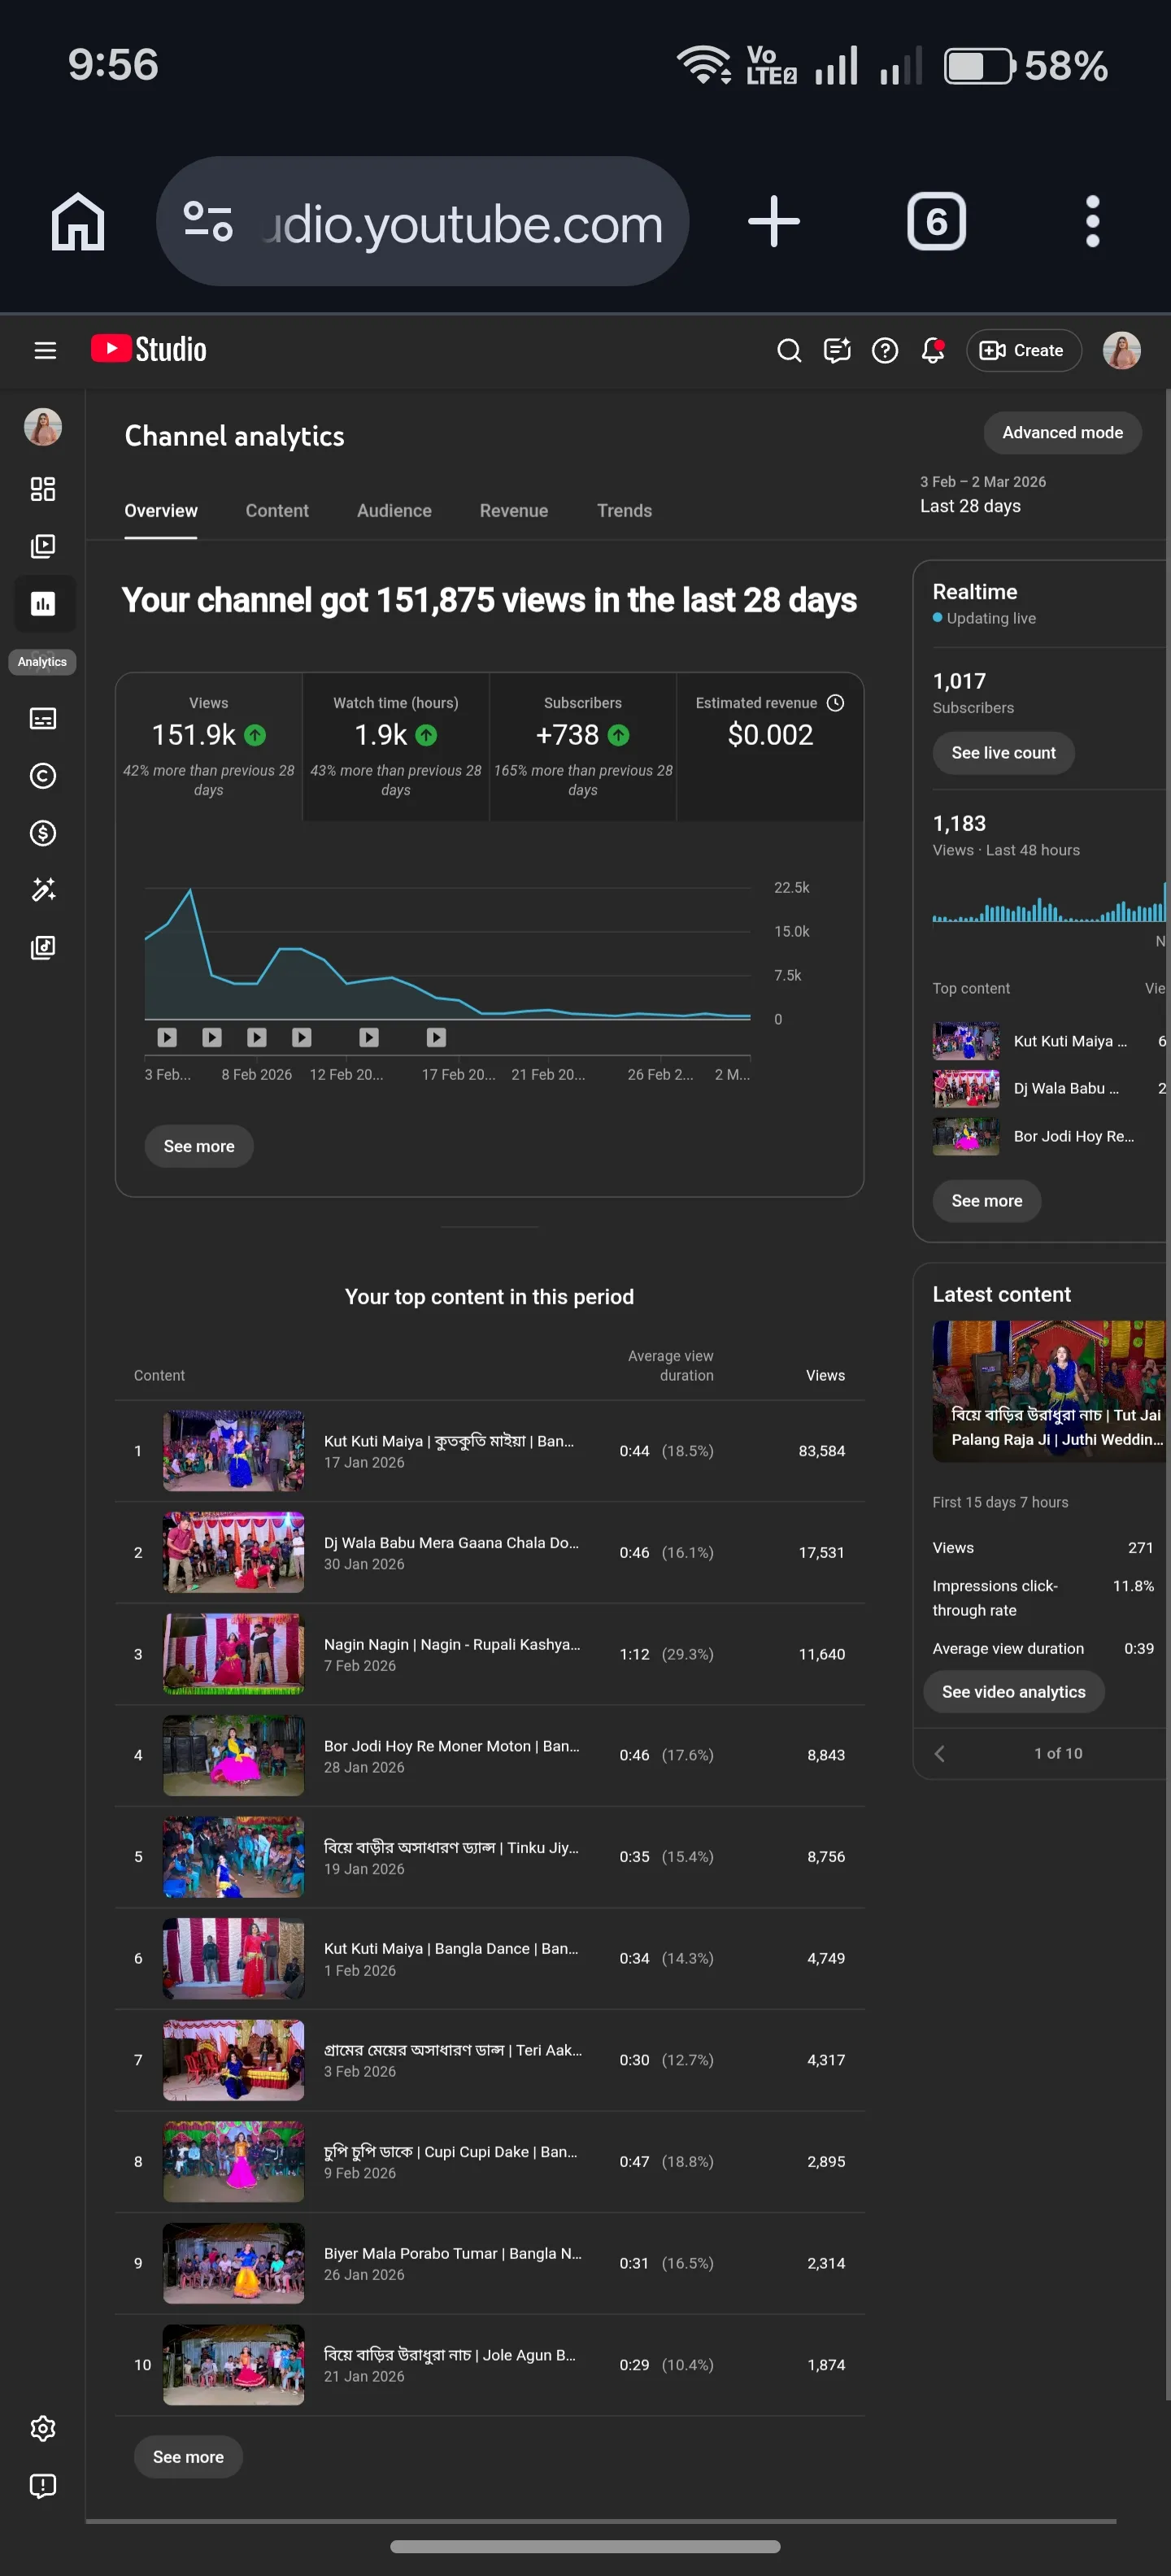Select the Estimated revenue metric card

770,746
